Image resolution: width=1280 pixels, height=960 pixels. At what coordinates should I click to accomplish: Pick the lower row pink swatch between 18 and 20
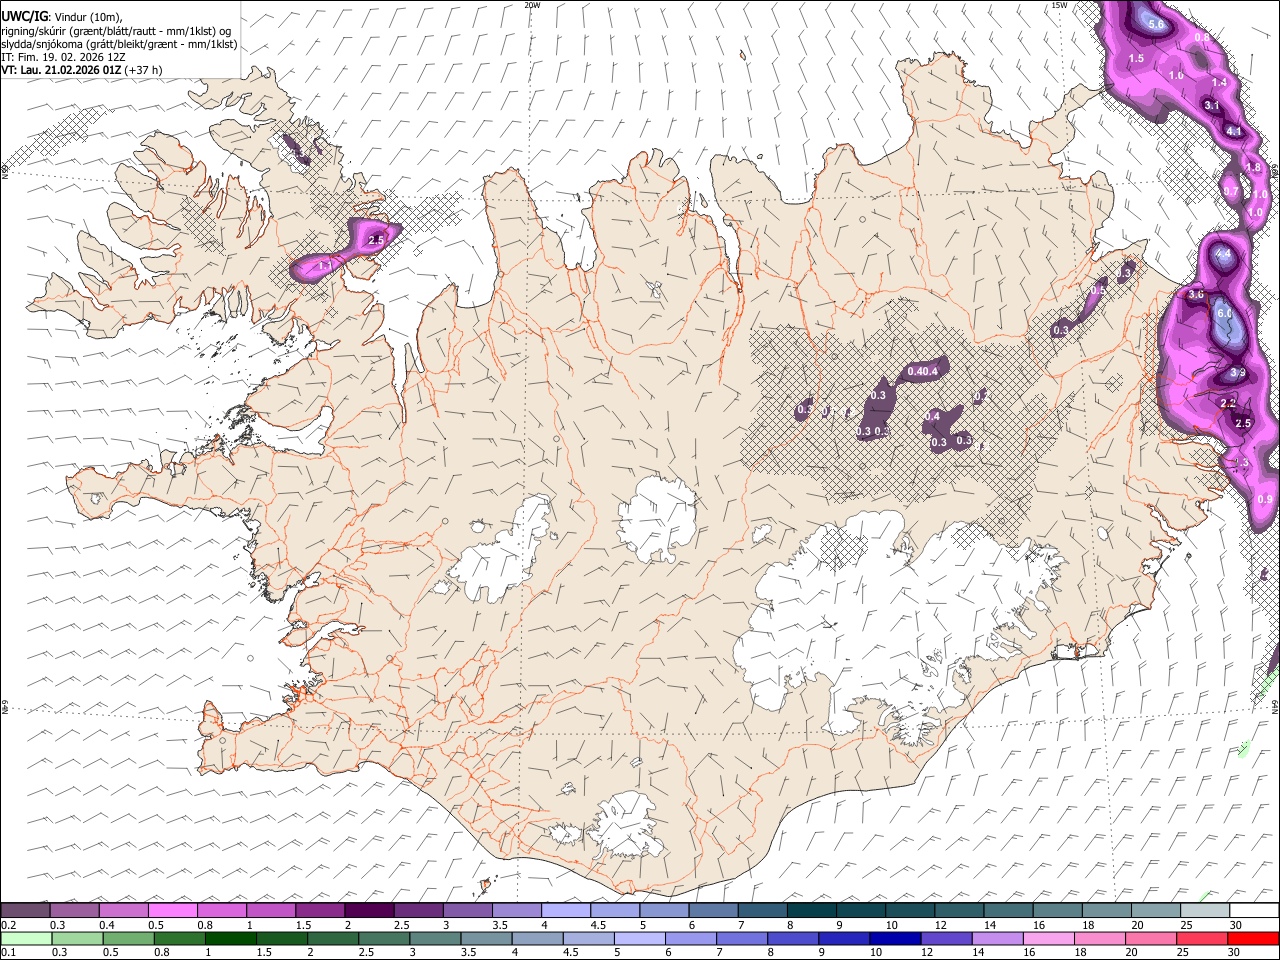pos(1099,939)
